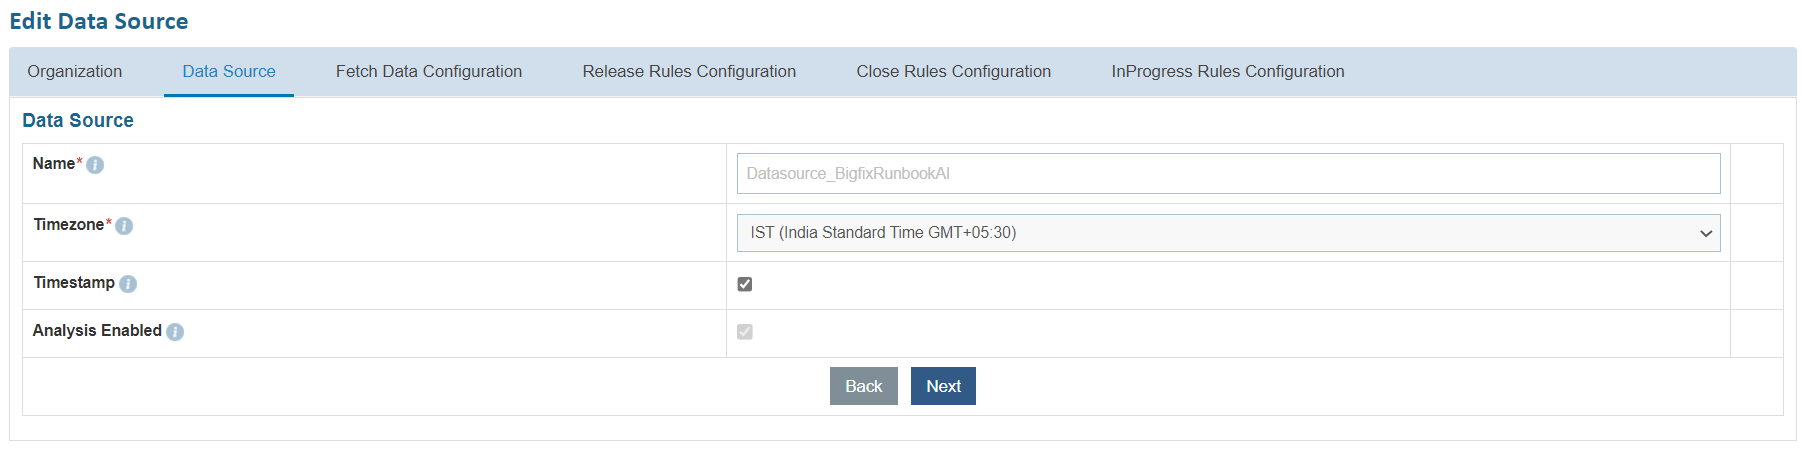Focus the Name input field
This screenshot has height=457, width=1819.
(x=1228, y=174)
